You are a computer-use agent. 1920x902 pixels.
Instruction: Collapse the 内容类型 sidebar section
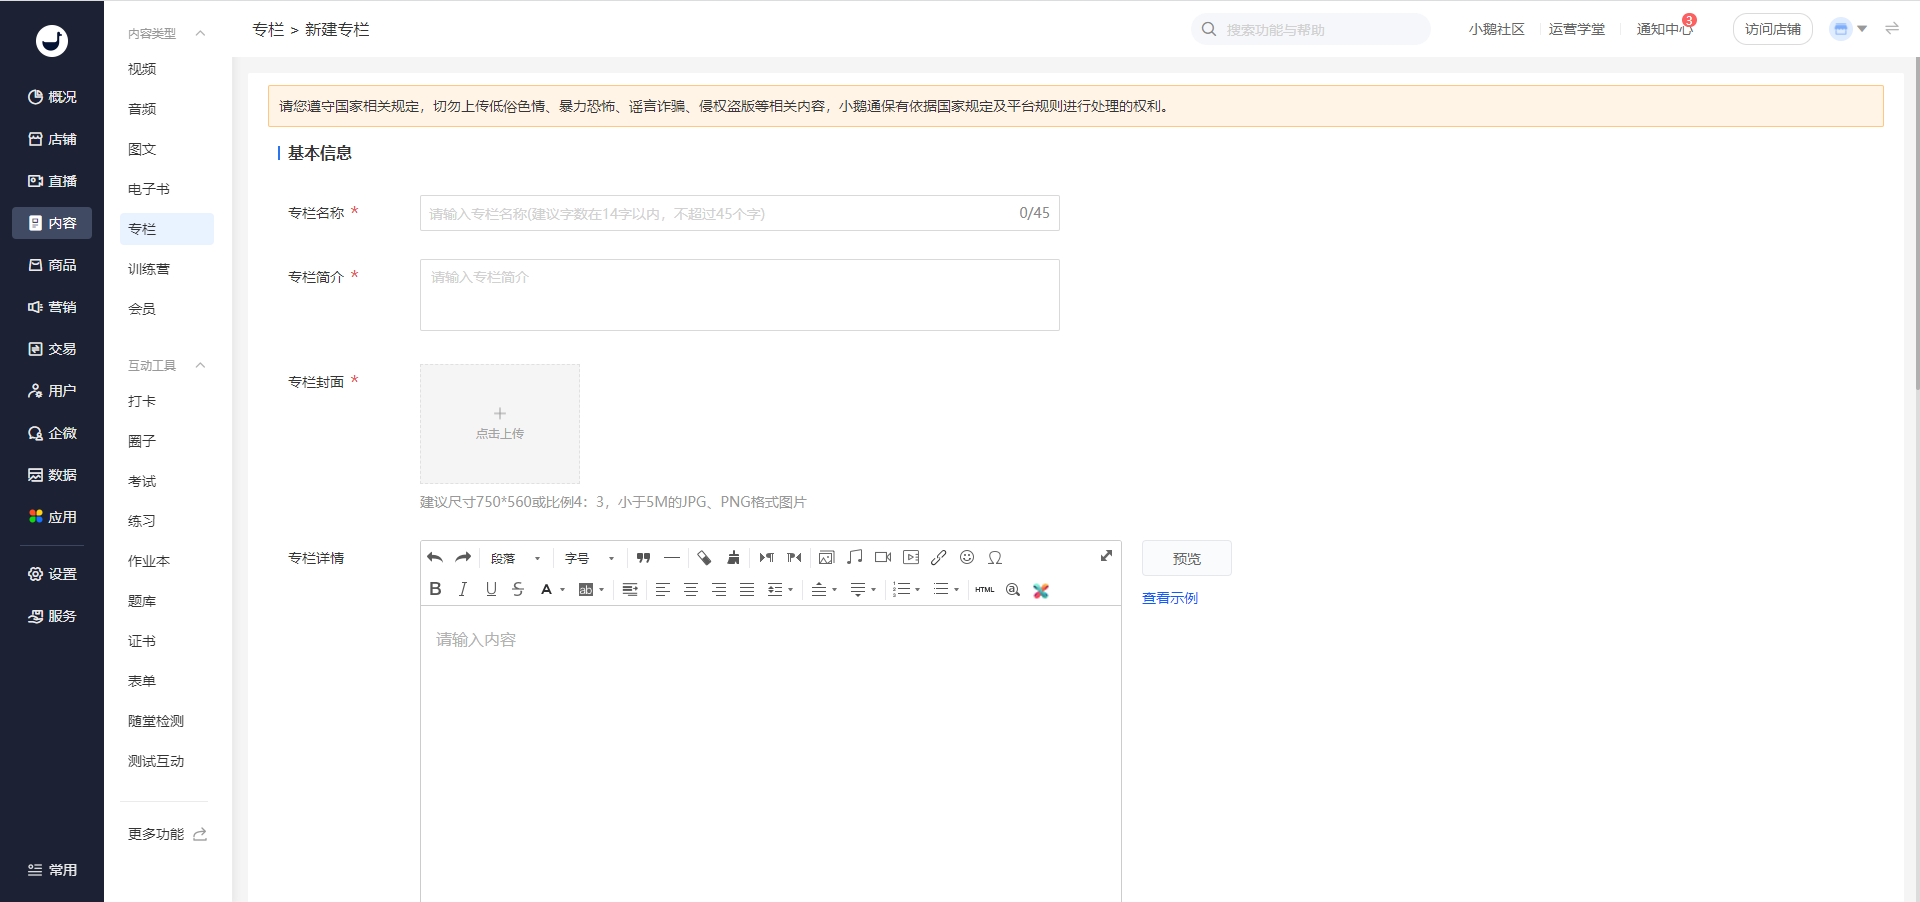200,33
